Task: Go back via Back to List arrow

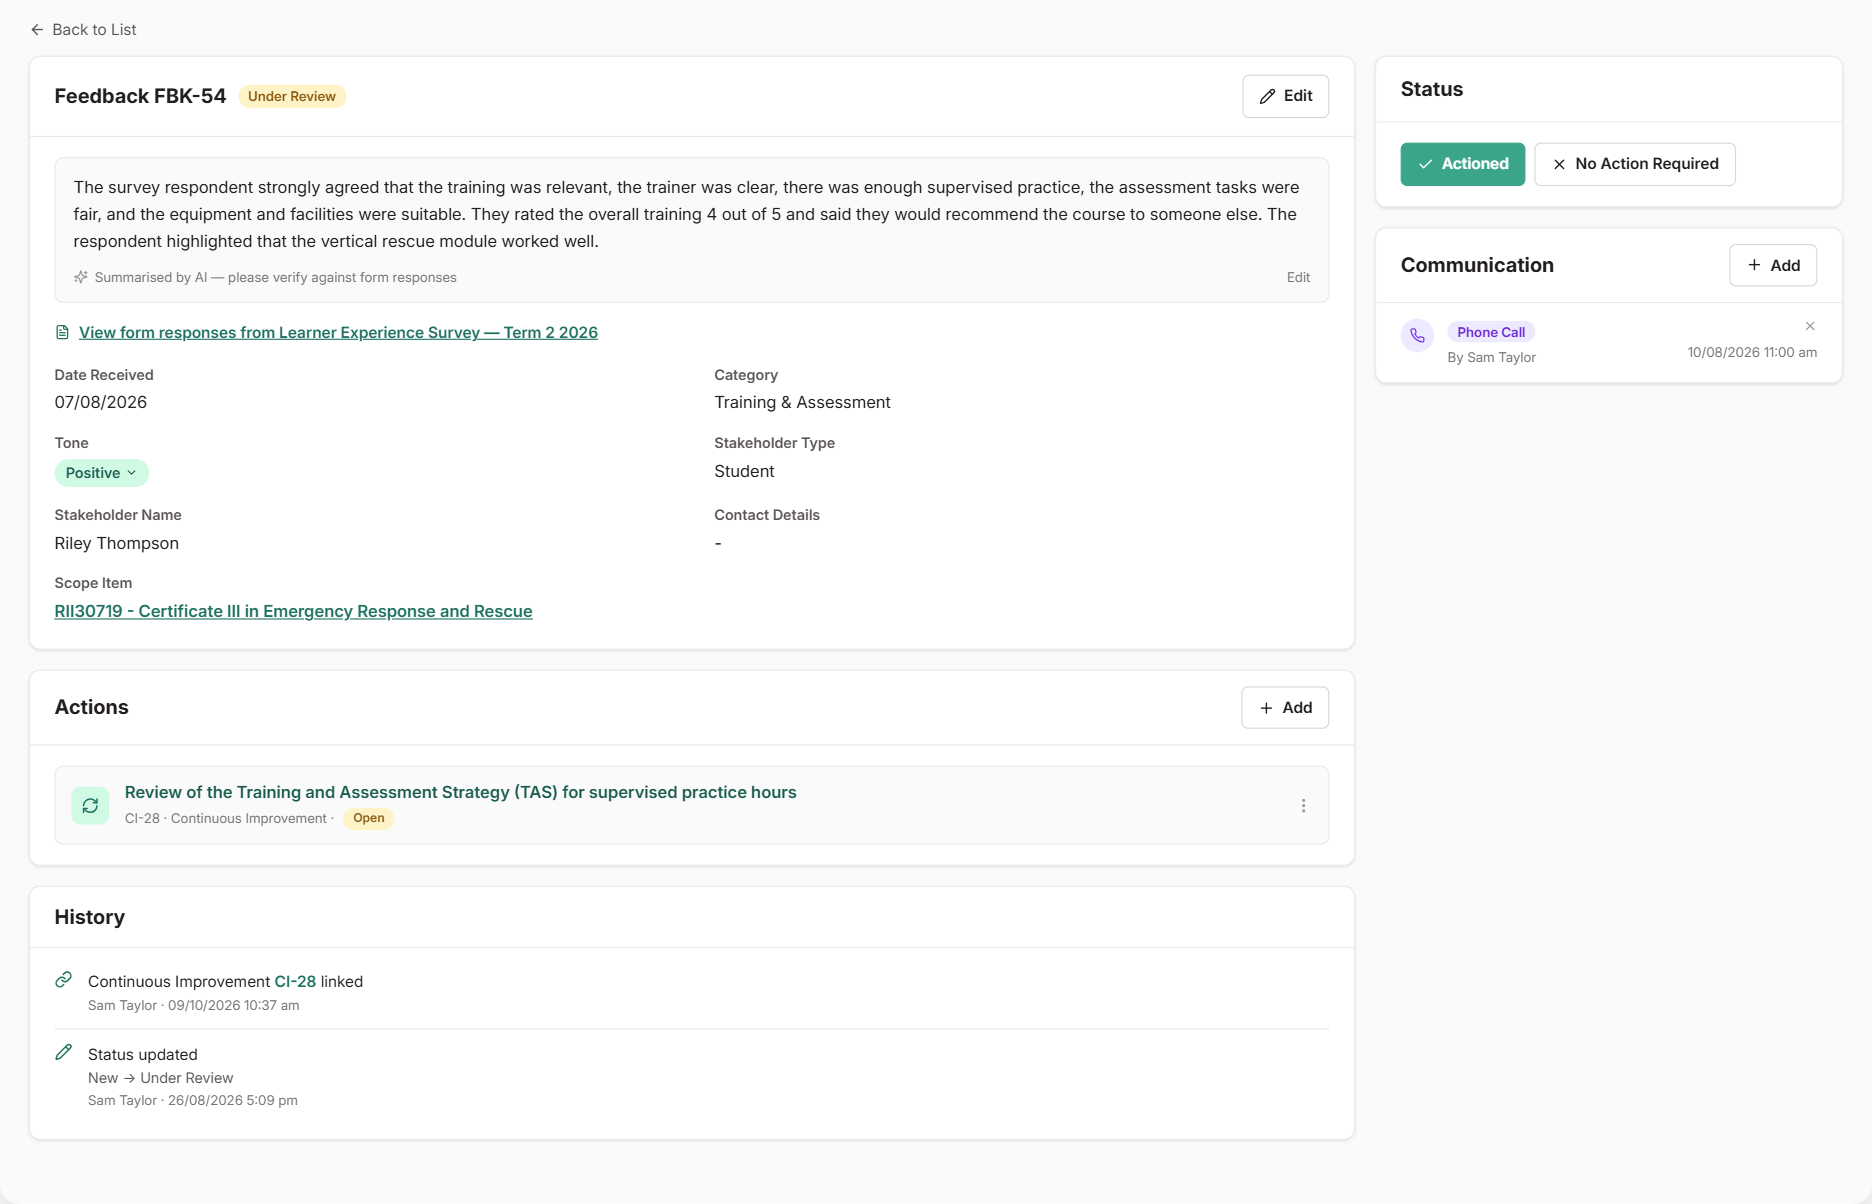Action: pos(37,30)
